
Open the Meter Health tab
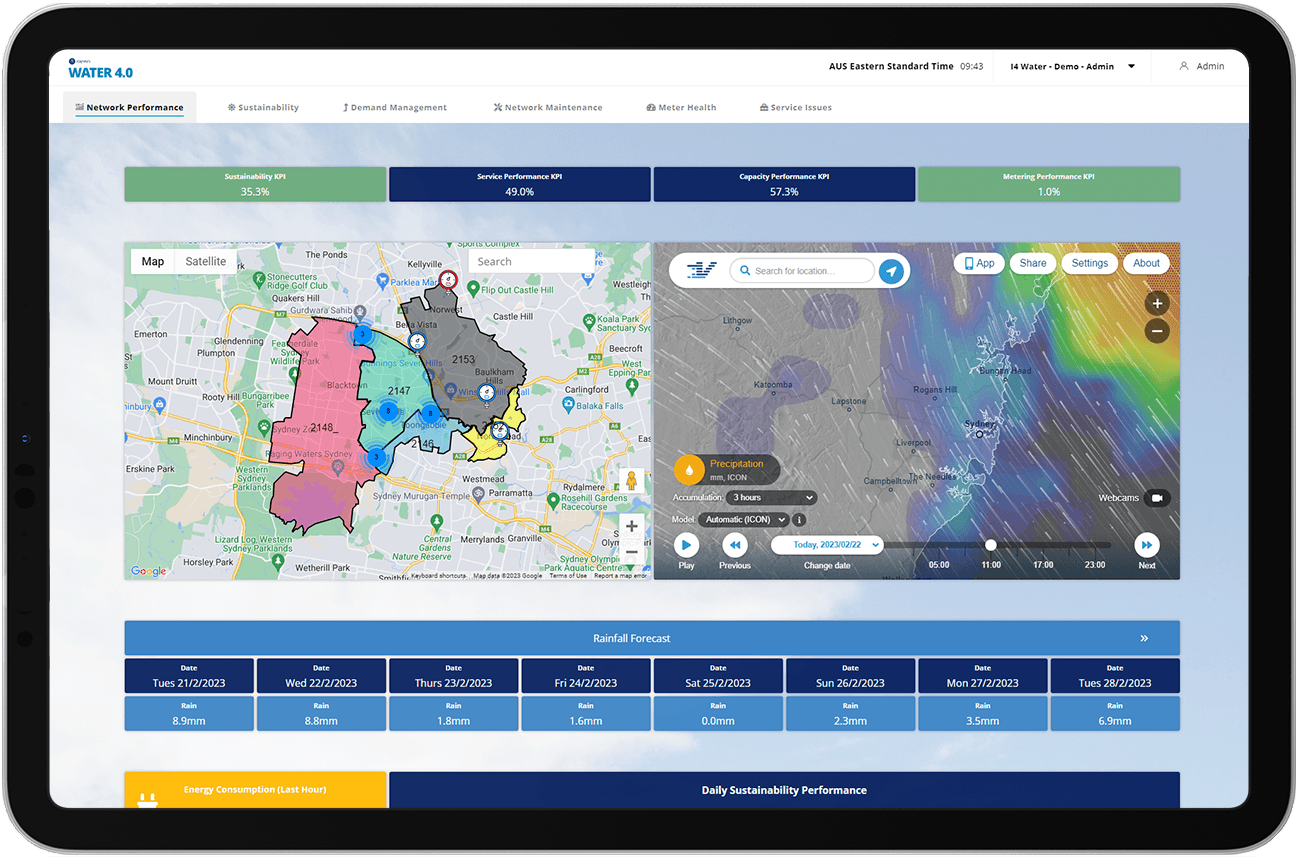681,107
